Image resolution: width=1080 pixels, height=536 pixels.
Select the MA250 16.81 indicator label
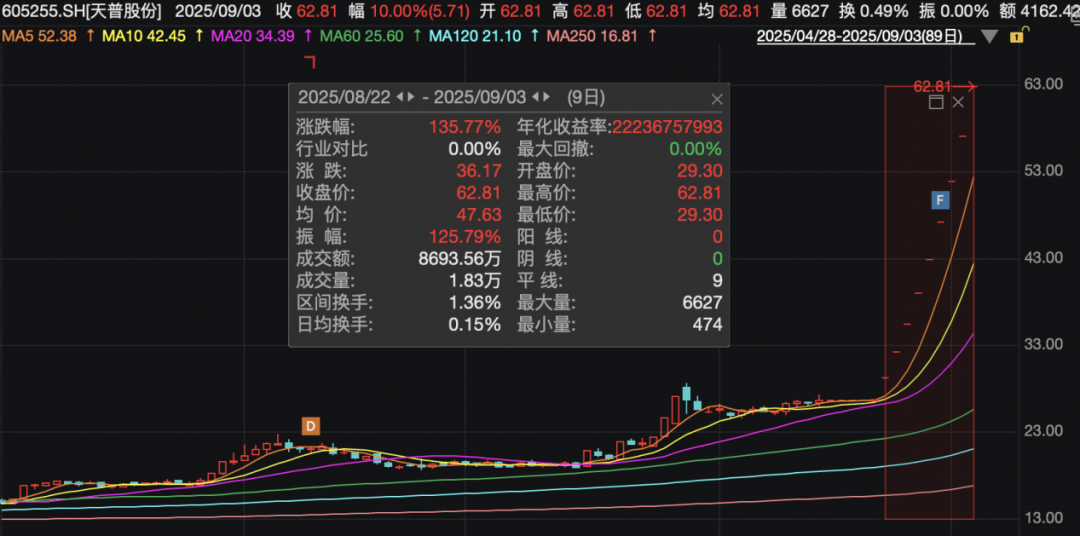(x=592, y=37)
